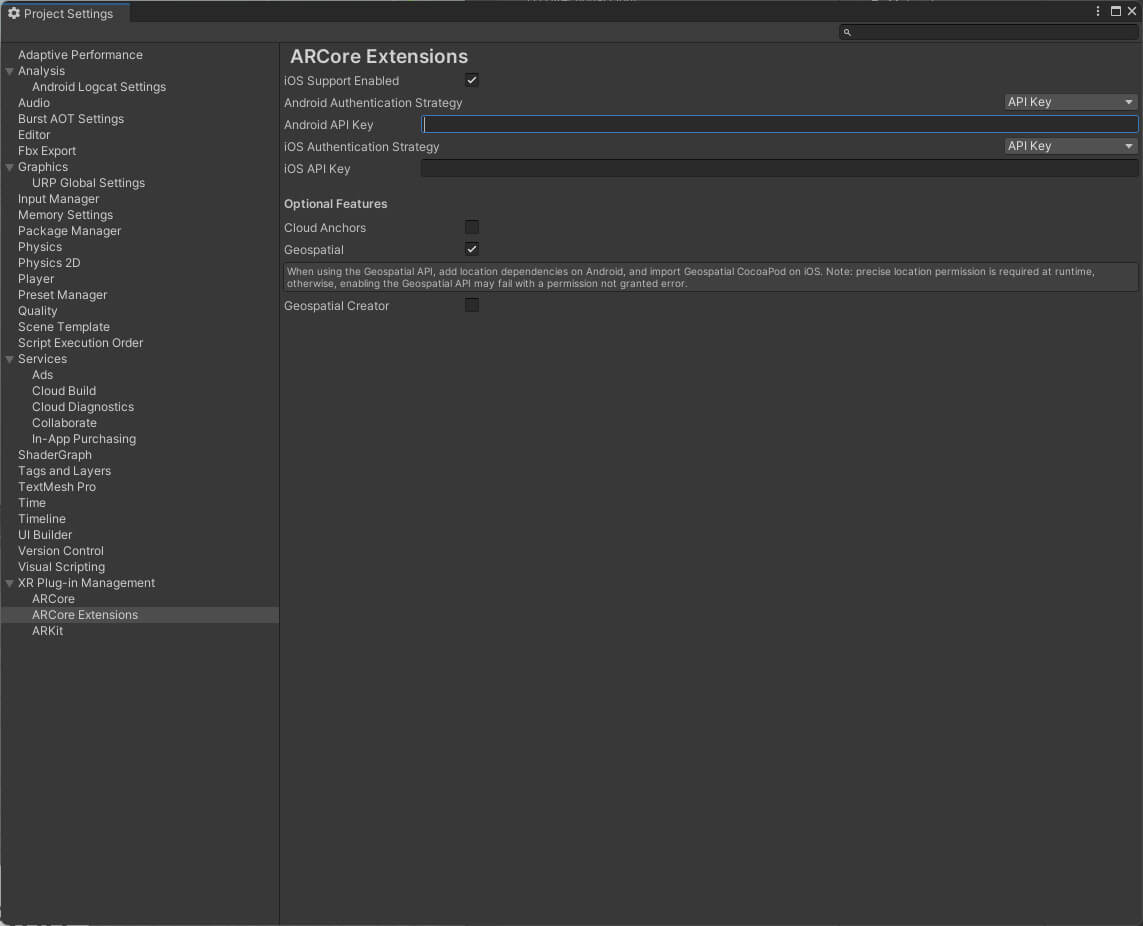Open Package Manager settings
The image size is (1143, 926).
tap(69, 231)
